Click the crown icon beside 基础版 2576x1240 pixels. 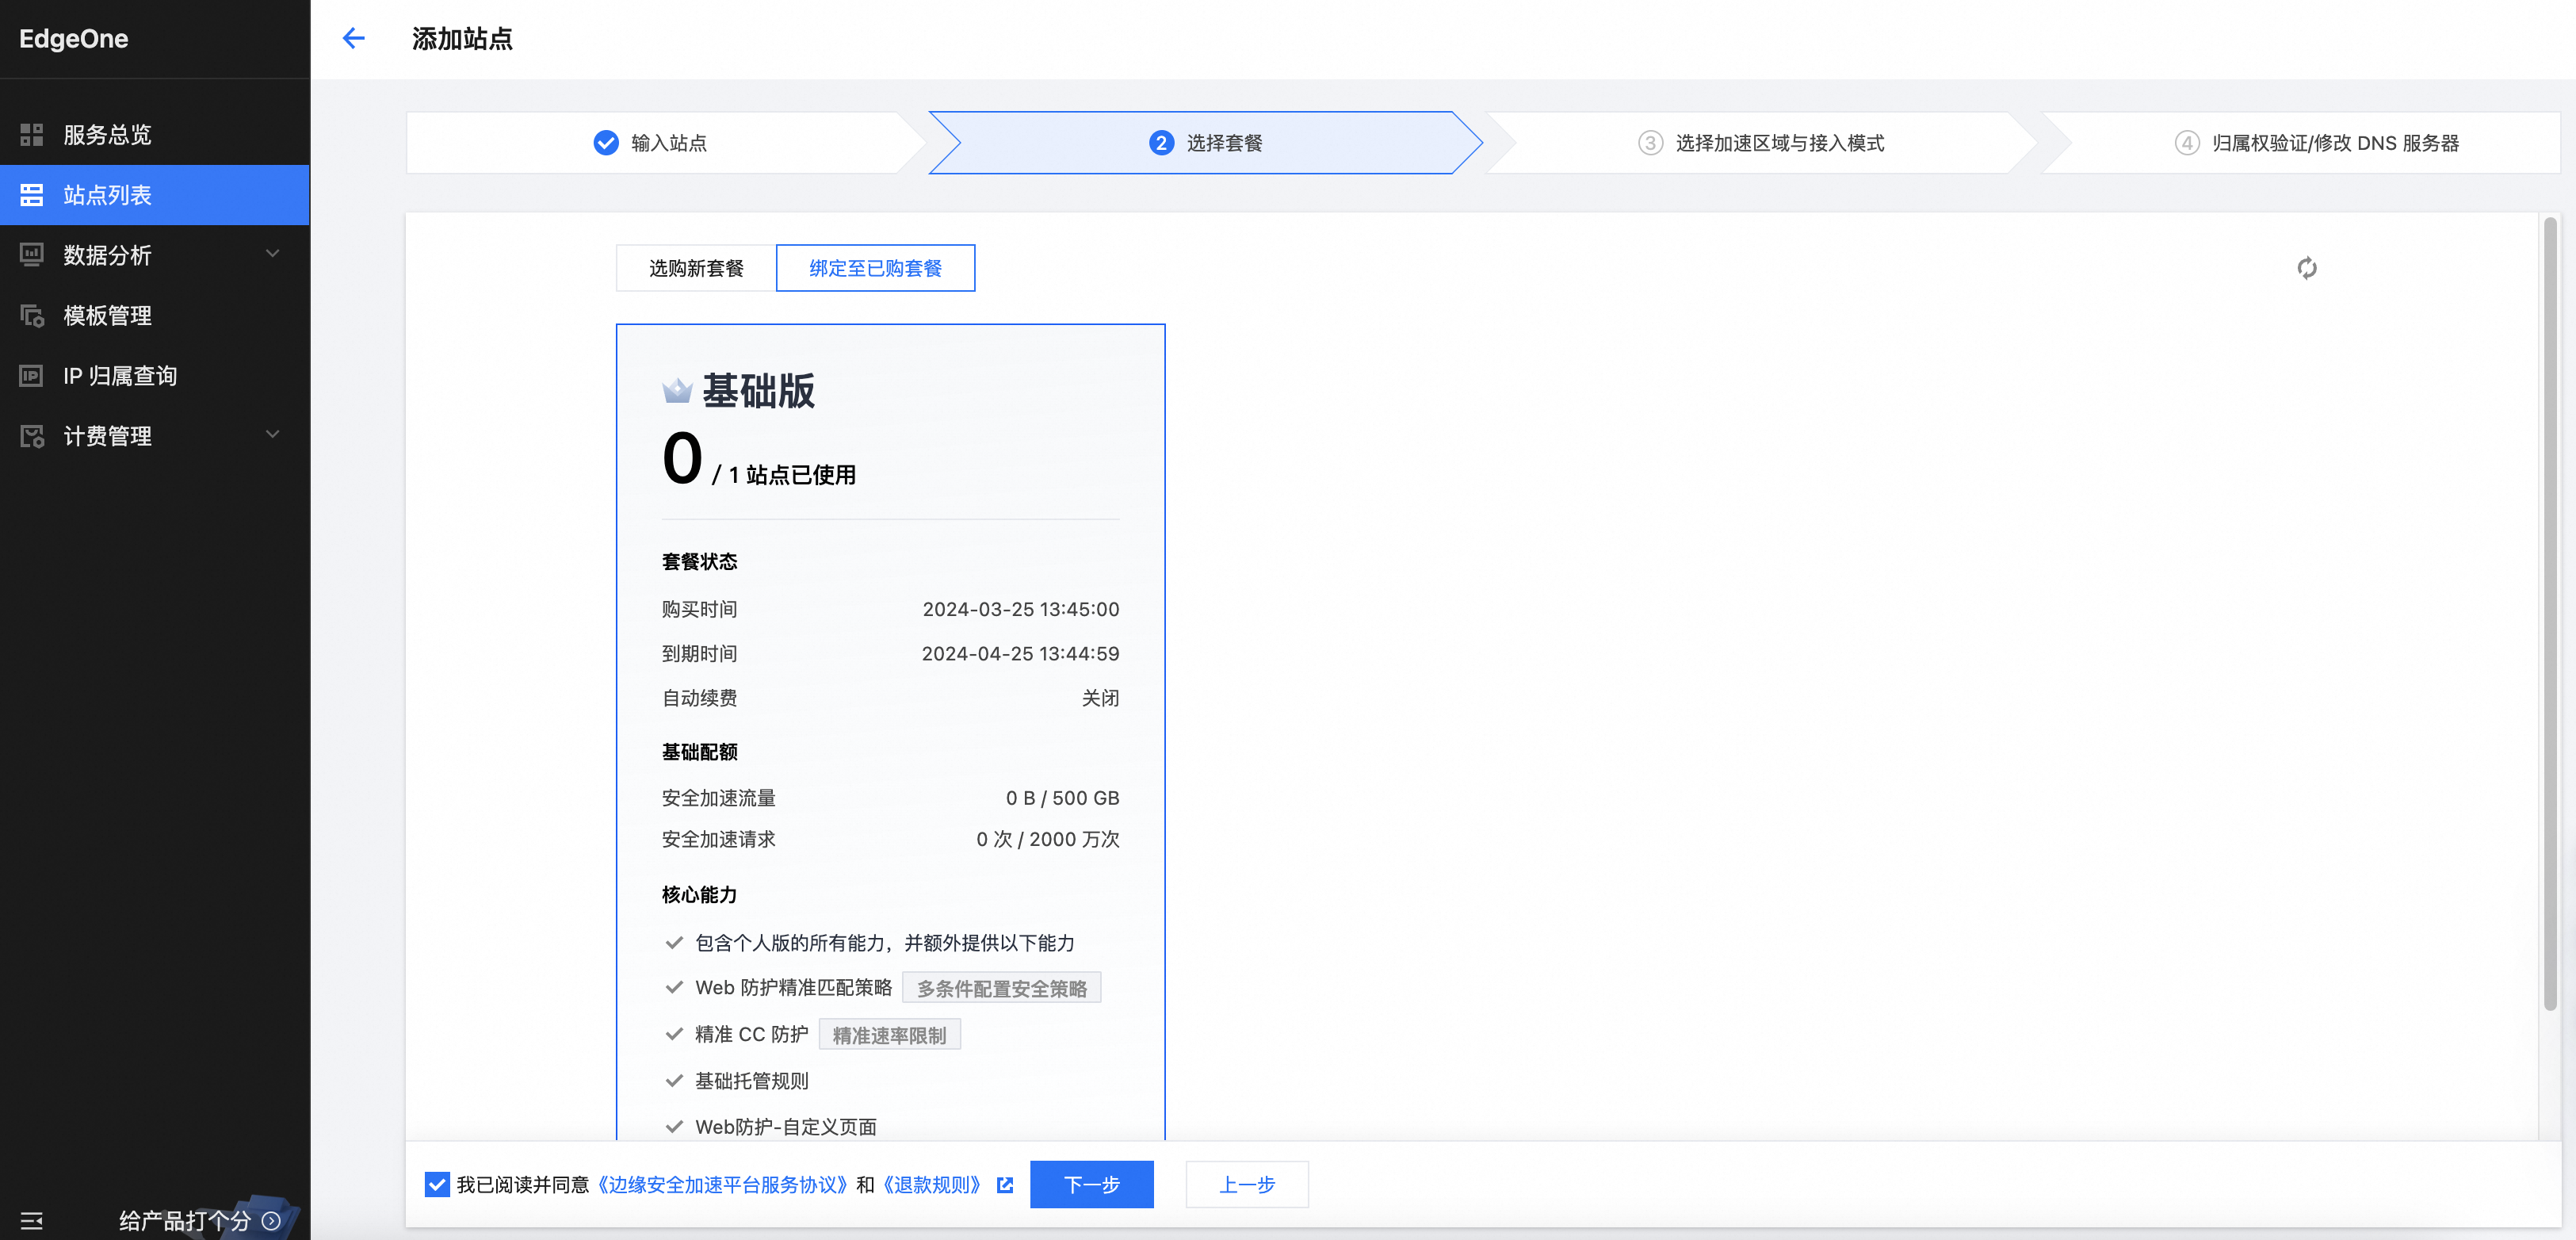(x=677, y=390)
